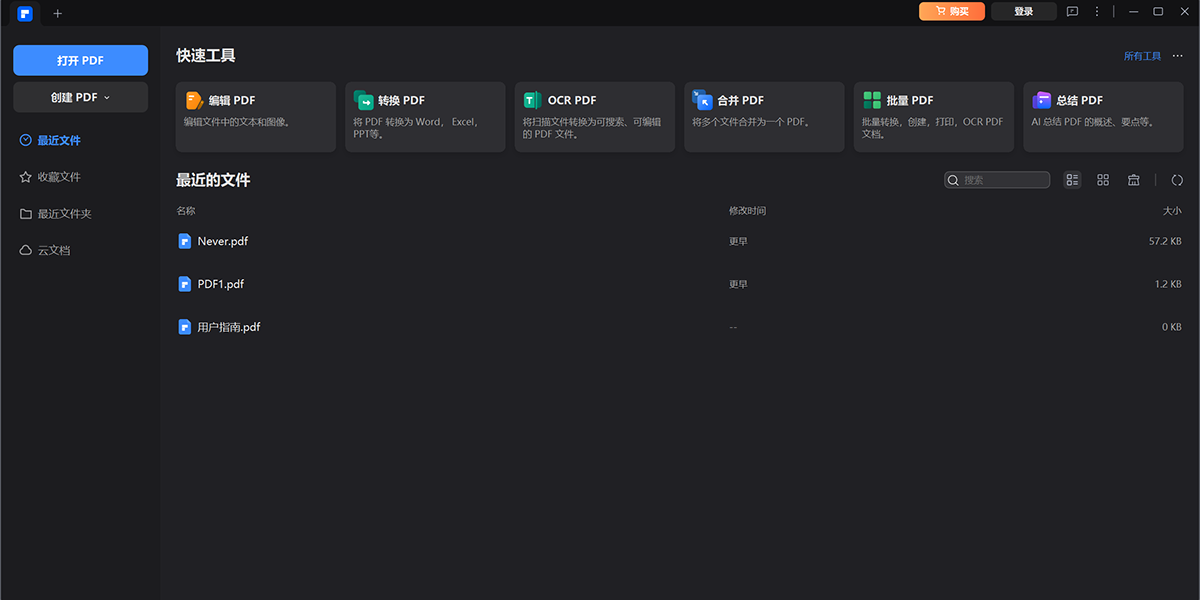Start the OCR PDF tool

594,116
